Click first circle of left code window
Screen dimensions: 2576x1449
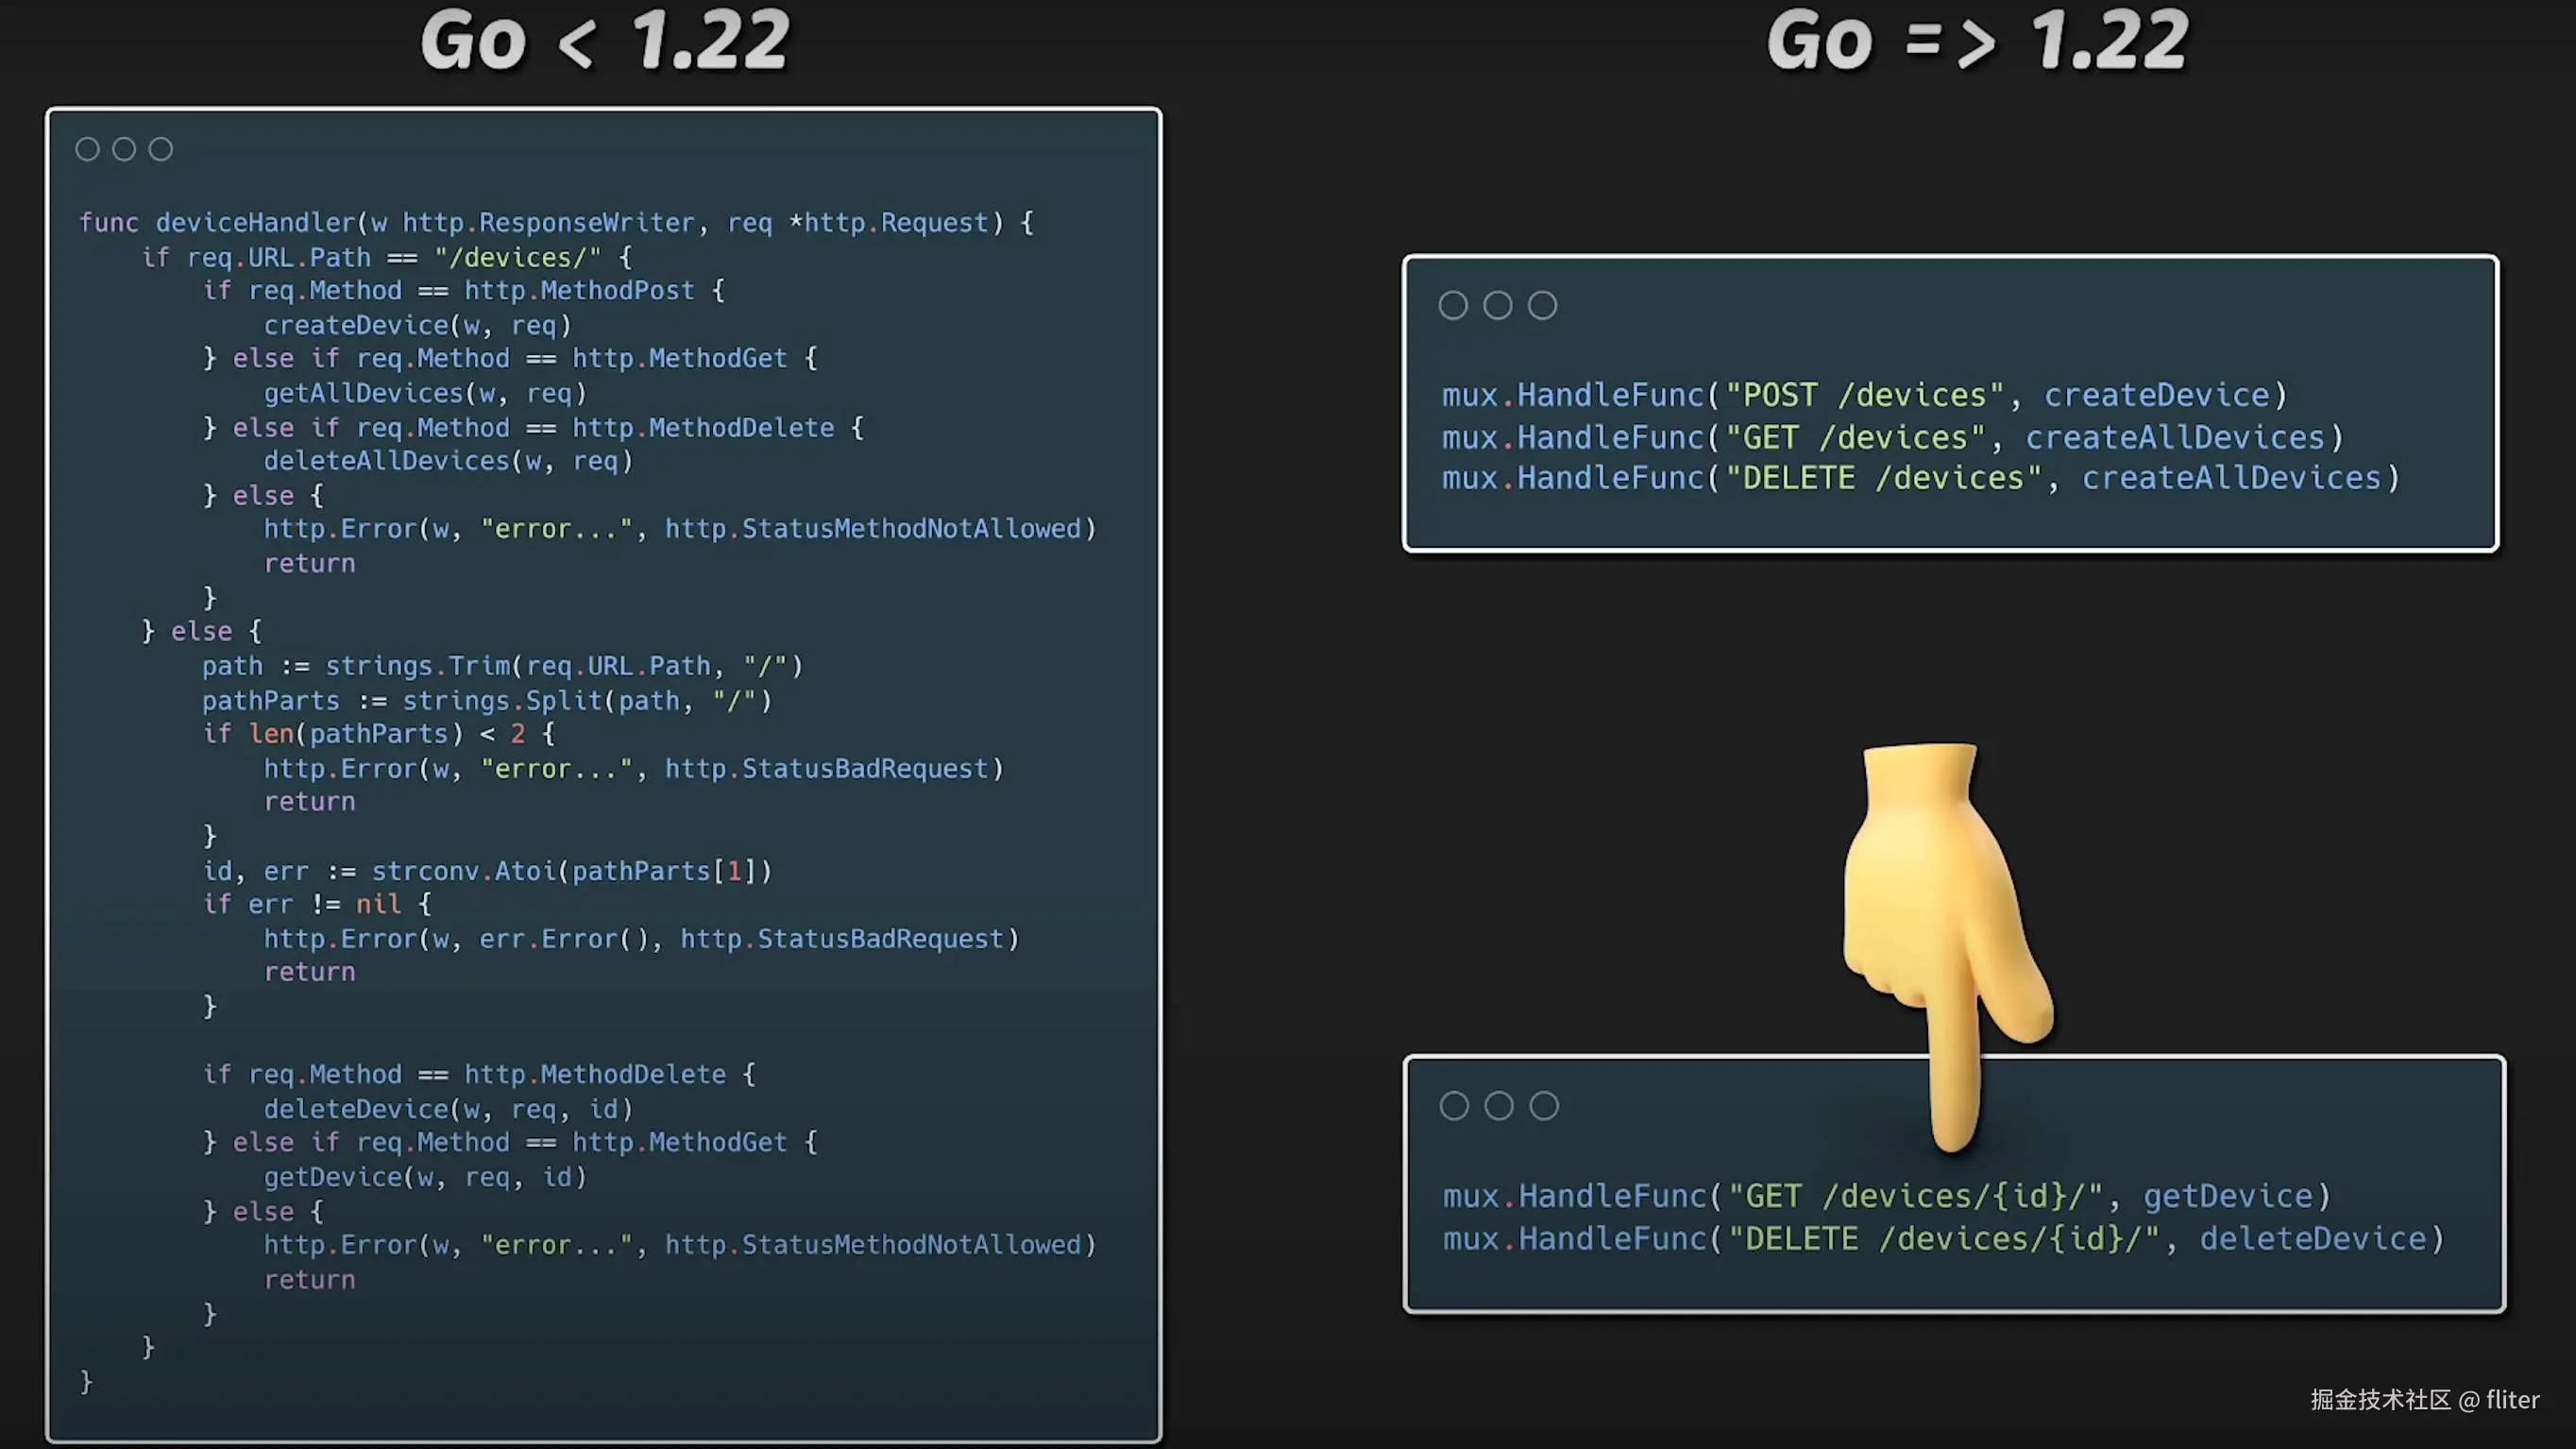(87, 149)
